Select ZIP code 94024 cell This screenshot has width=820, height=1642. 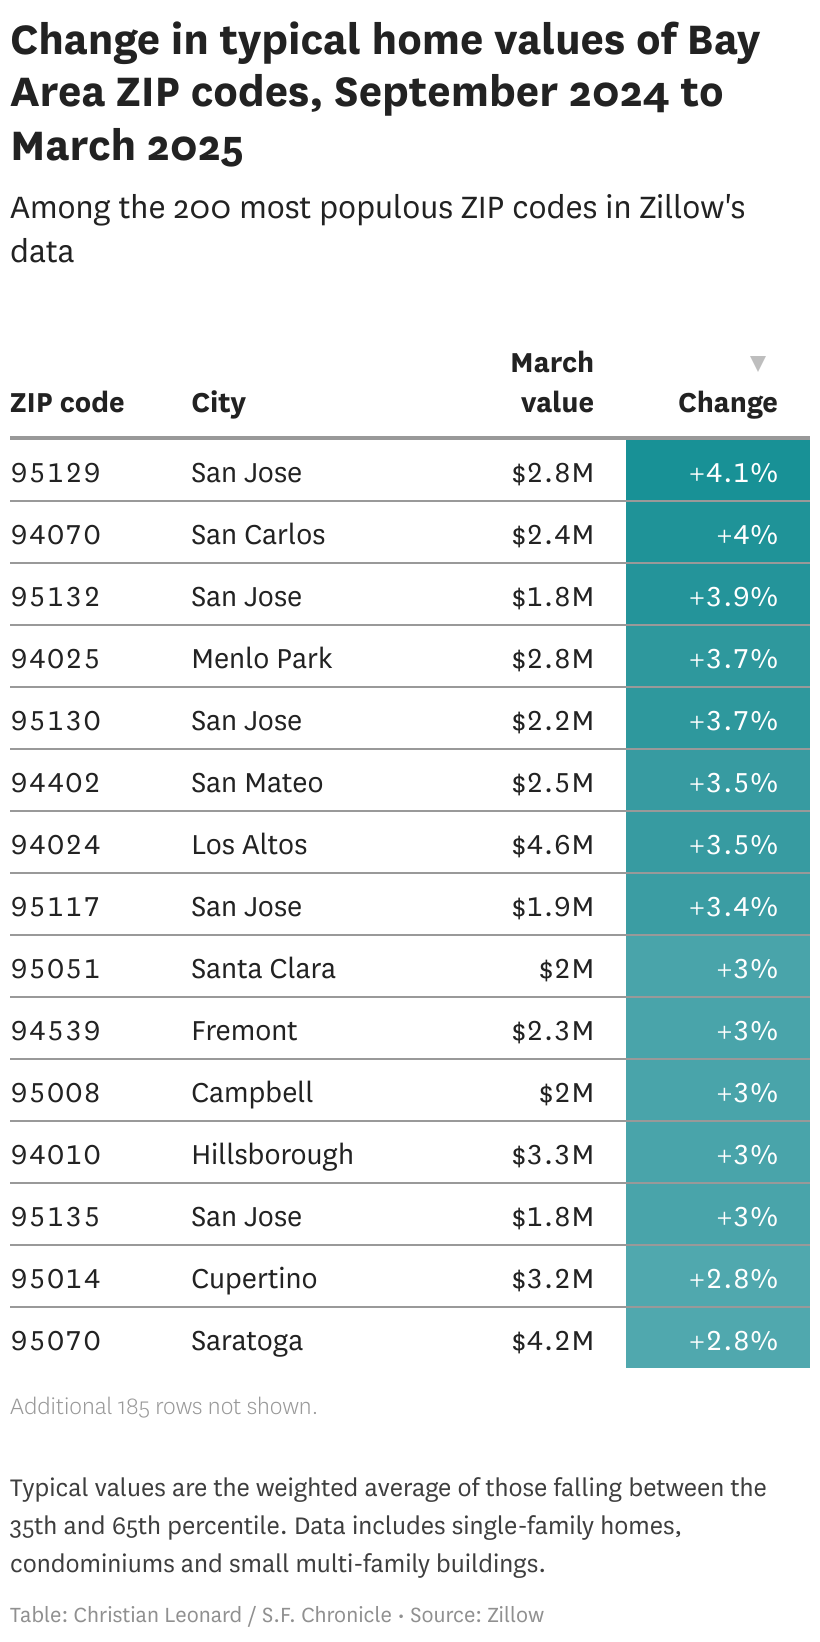pos(56,845)
